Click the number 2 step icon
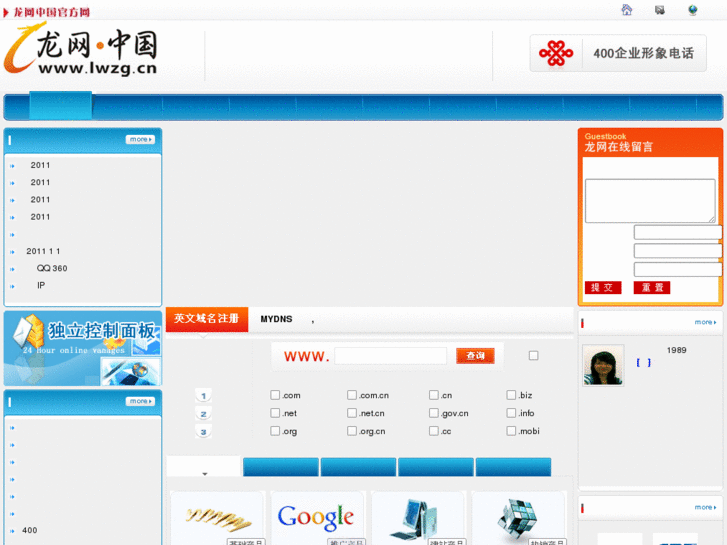 click(203, 414)
